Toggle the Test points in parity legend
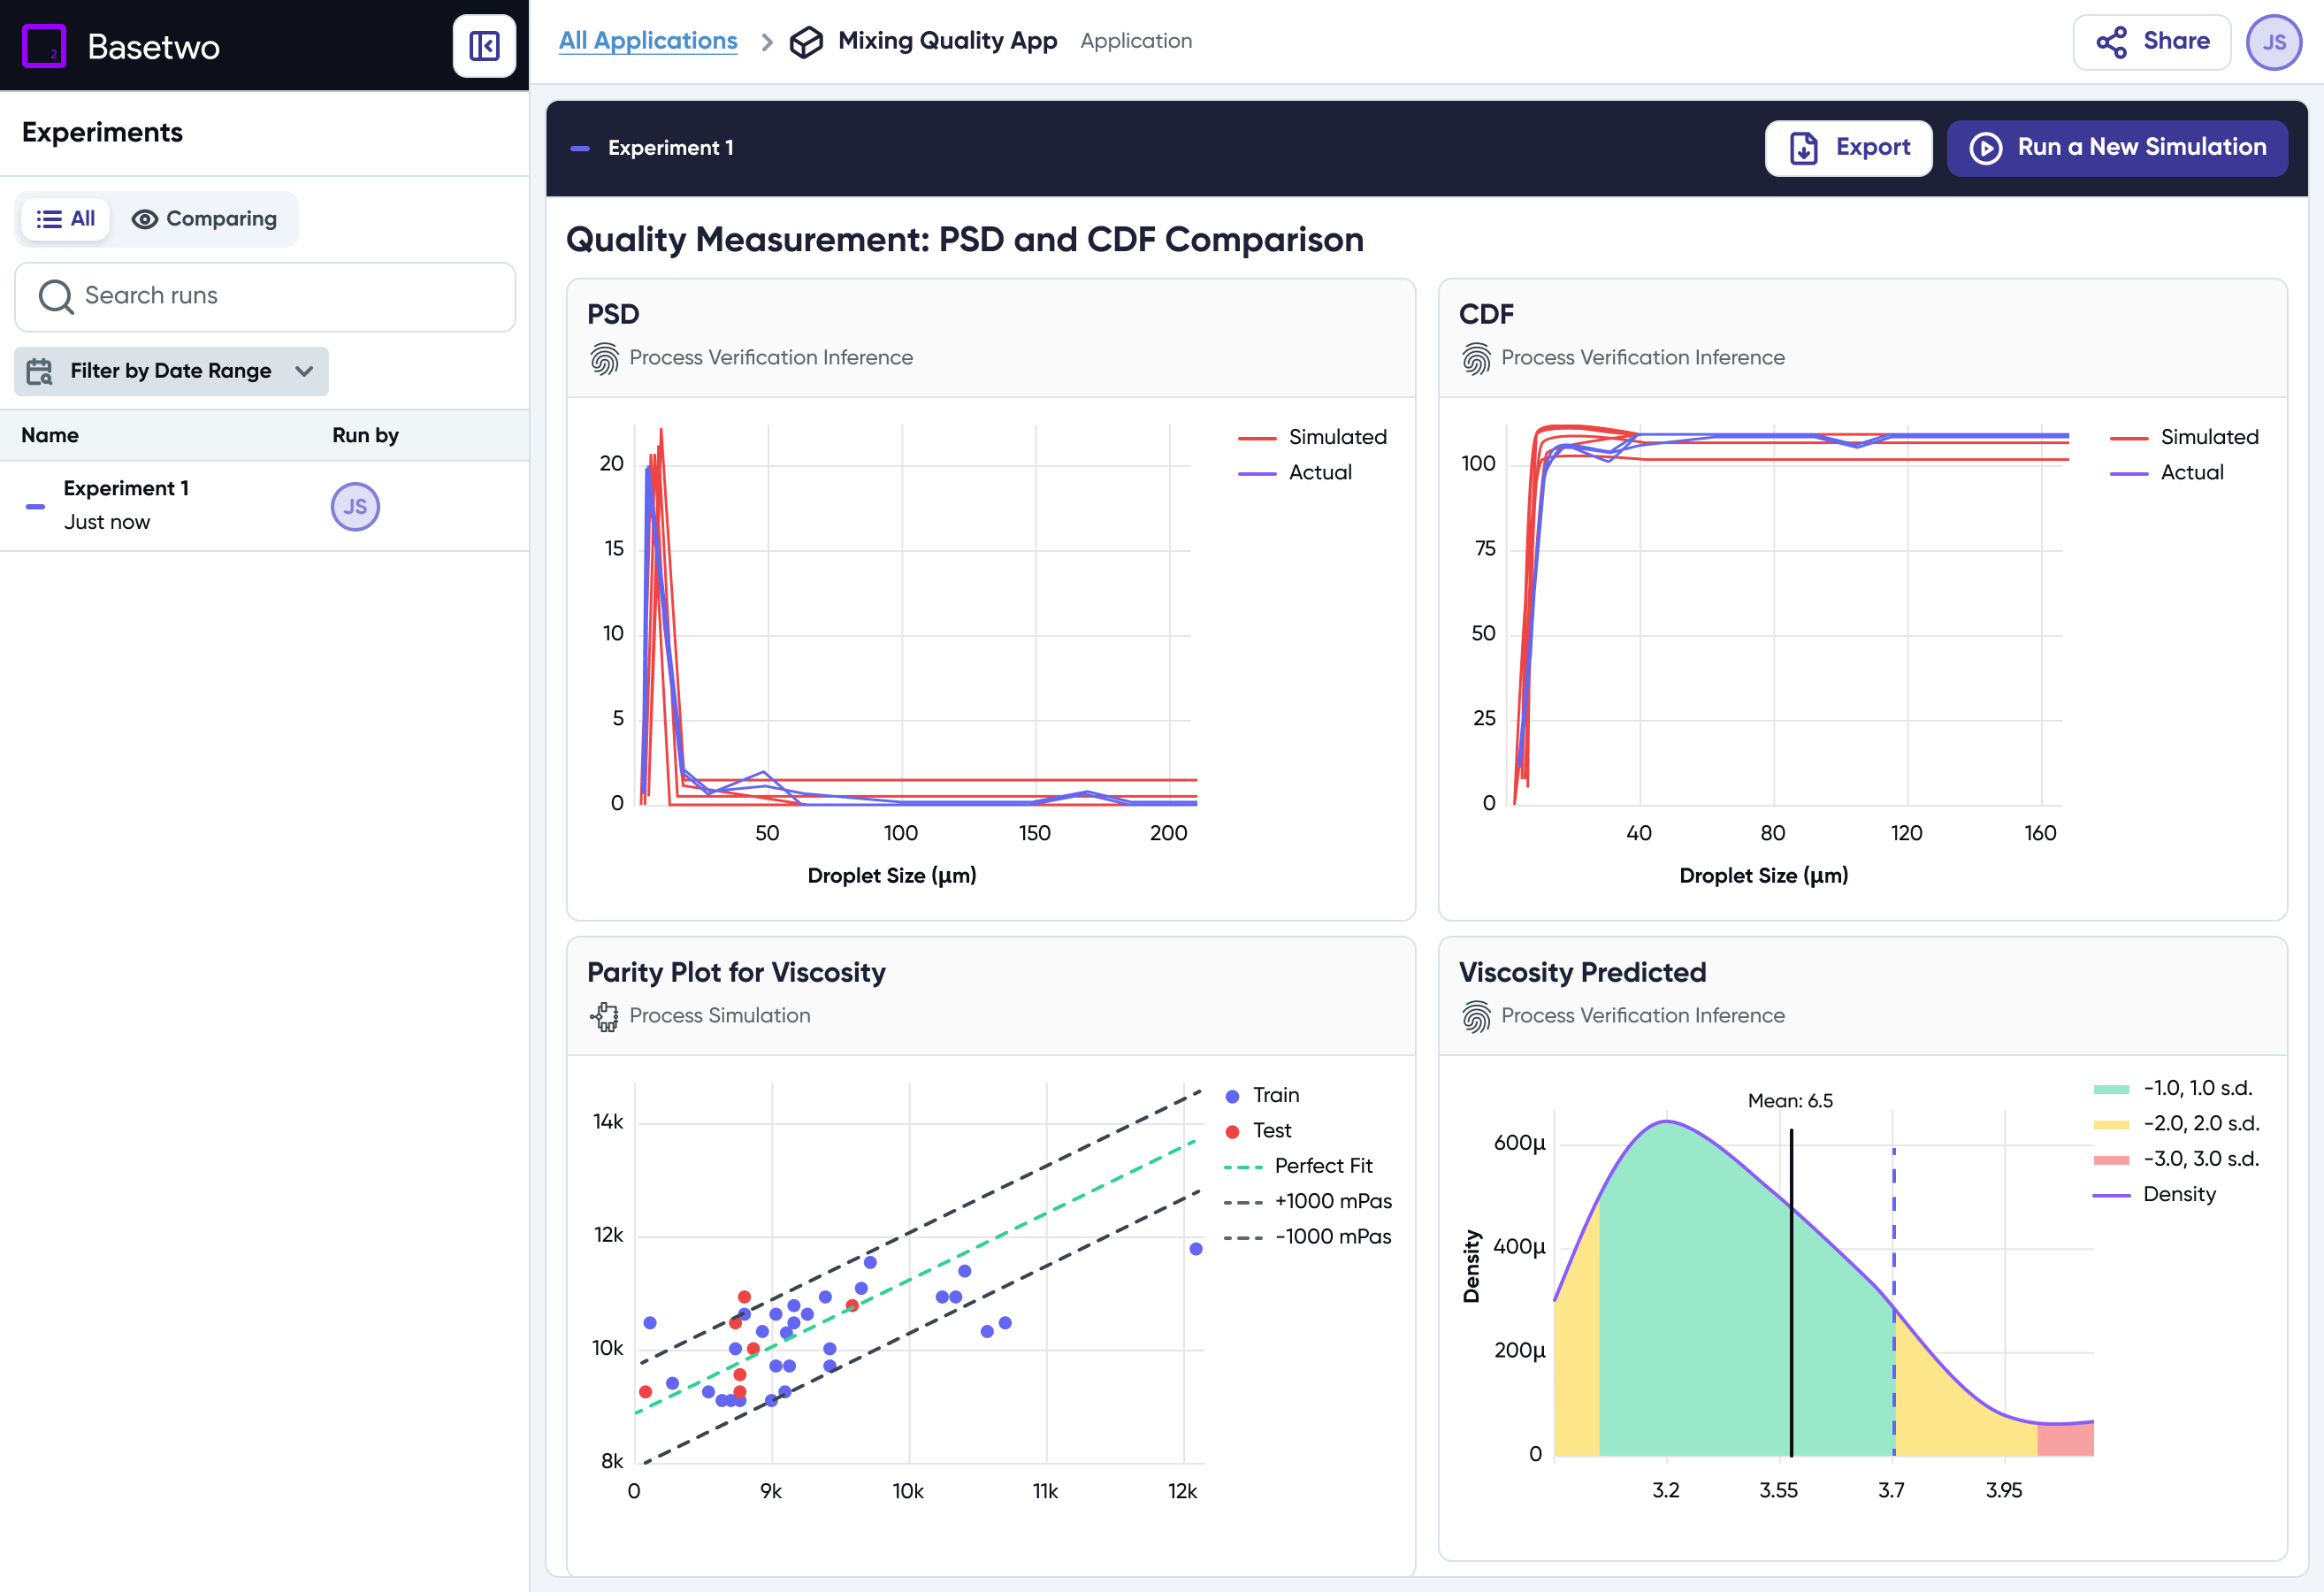The height and width of the screenshot is (1592, 2324). coord(1258,1130)
